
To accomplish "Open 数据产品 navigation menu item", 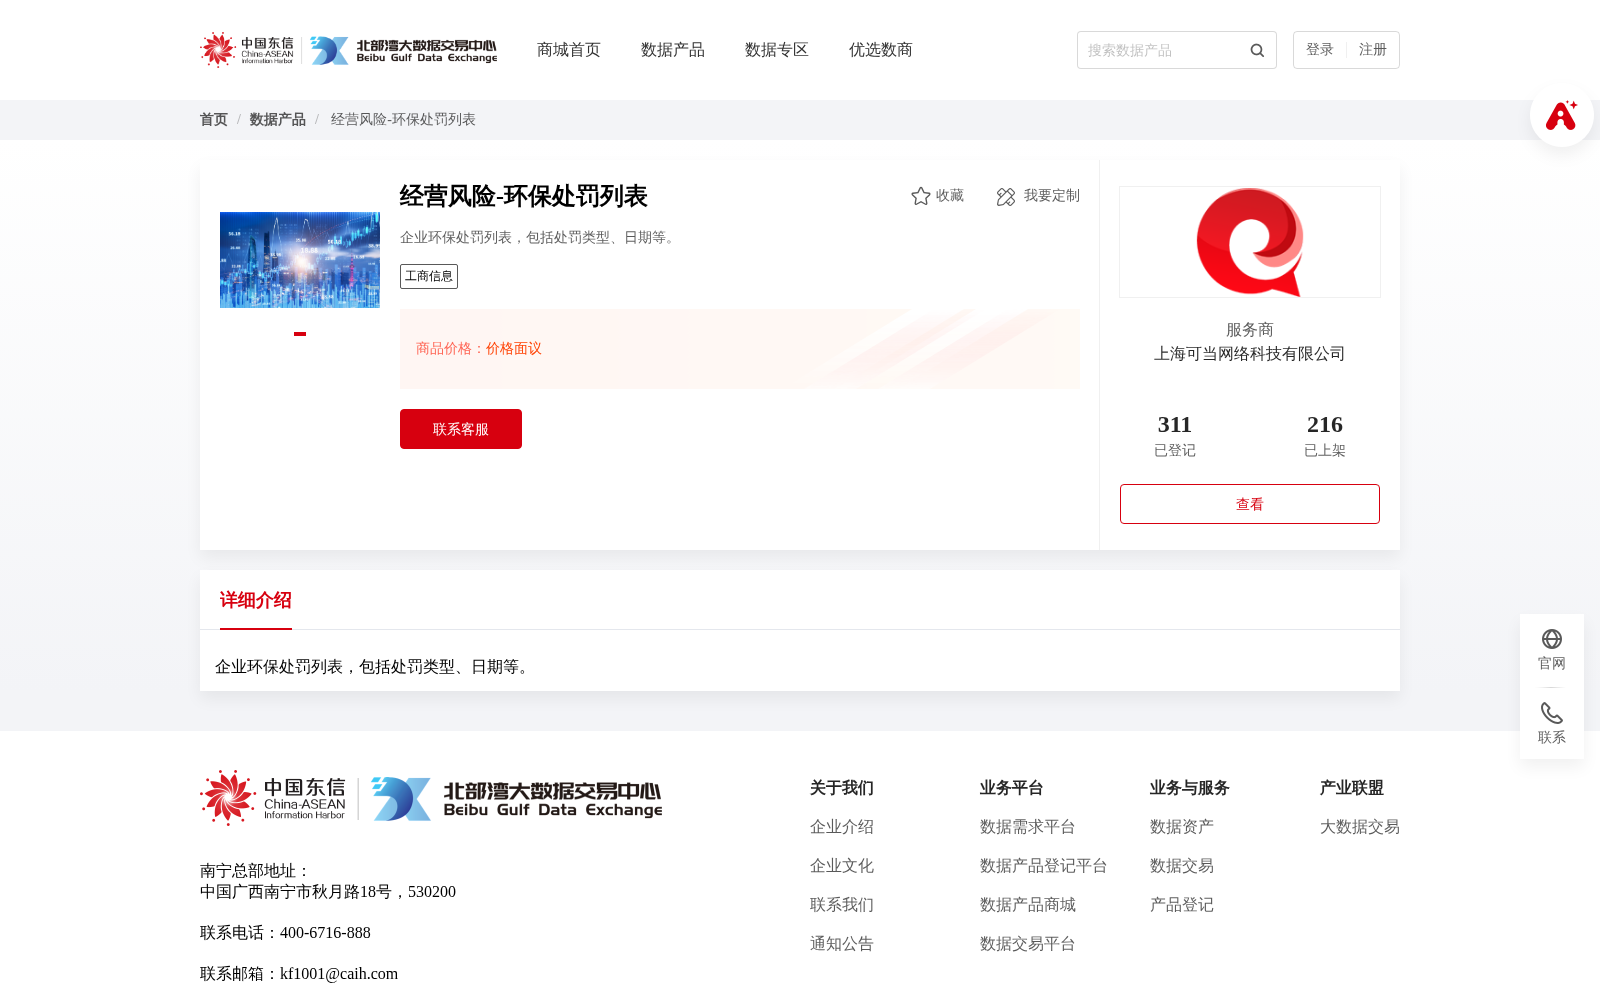I will tap(673, 50).
